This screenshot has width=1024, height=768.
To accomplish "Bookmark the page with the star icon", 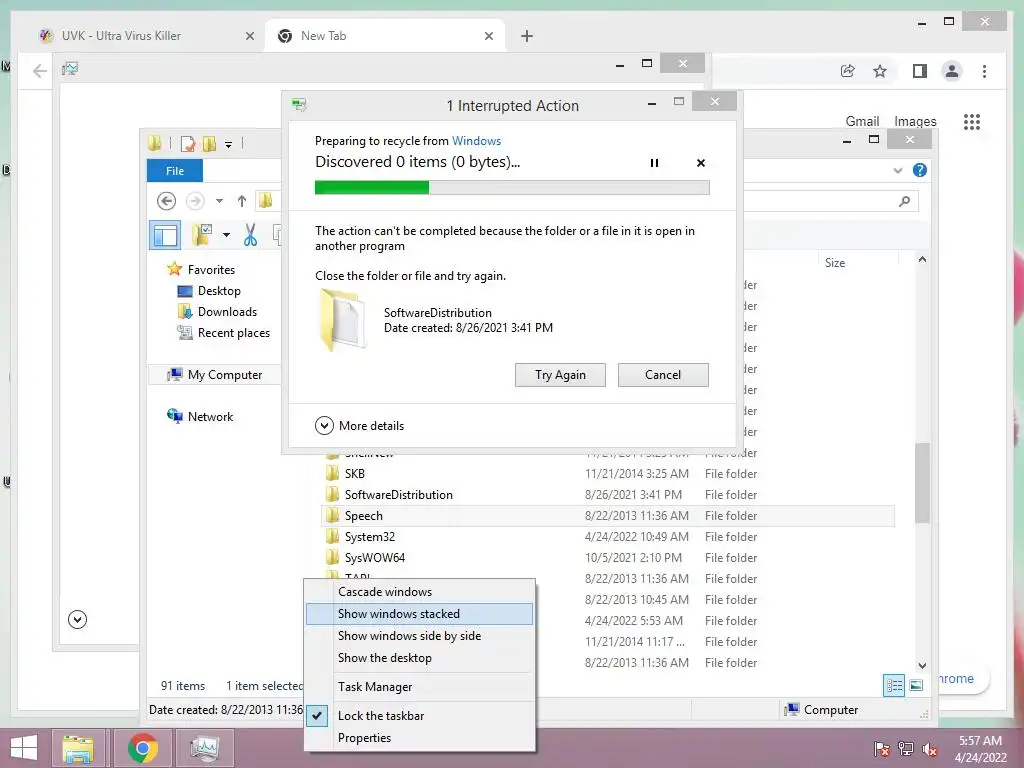I will tap(880, 71).
